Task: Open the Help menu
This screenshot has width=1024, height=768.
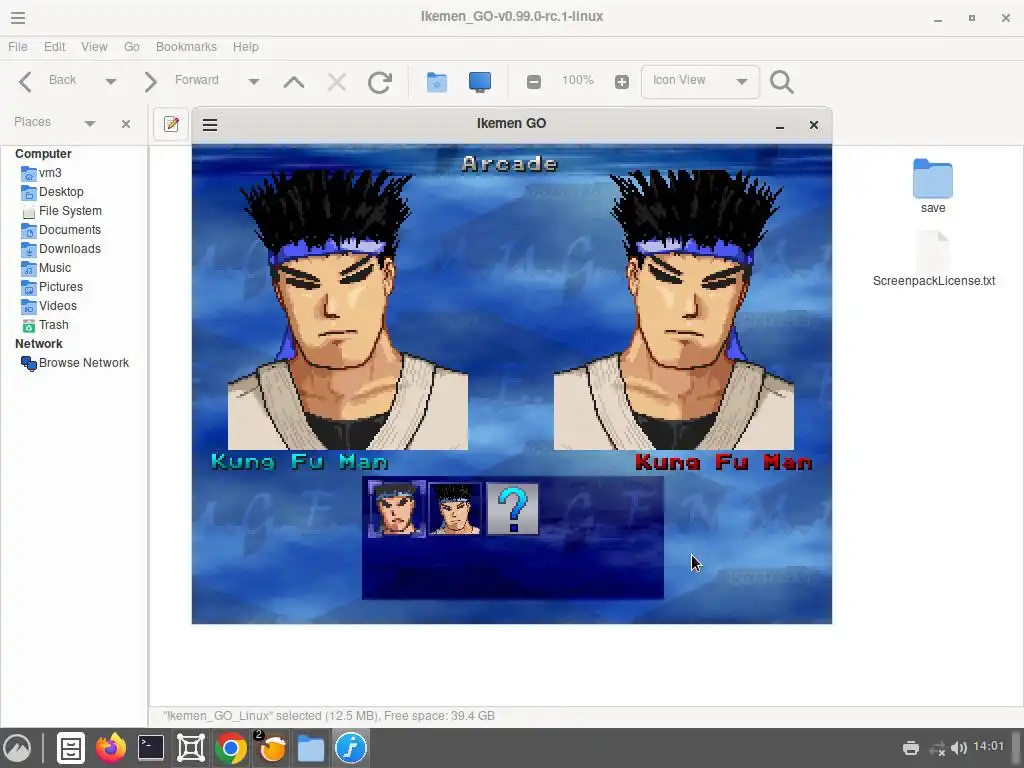Action: (246, 47)
